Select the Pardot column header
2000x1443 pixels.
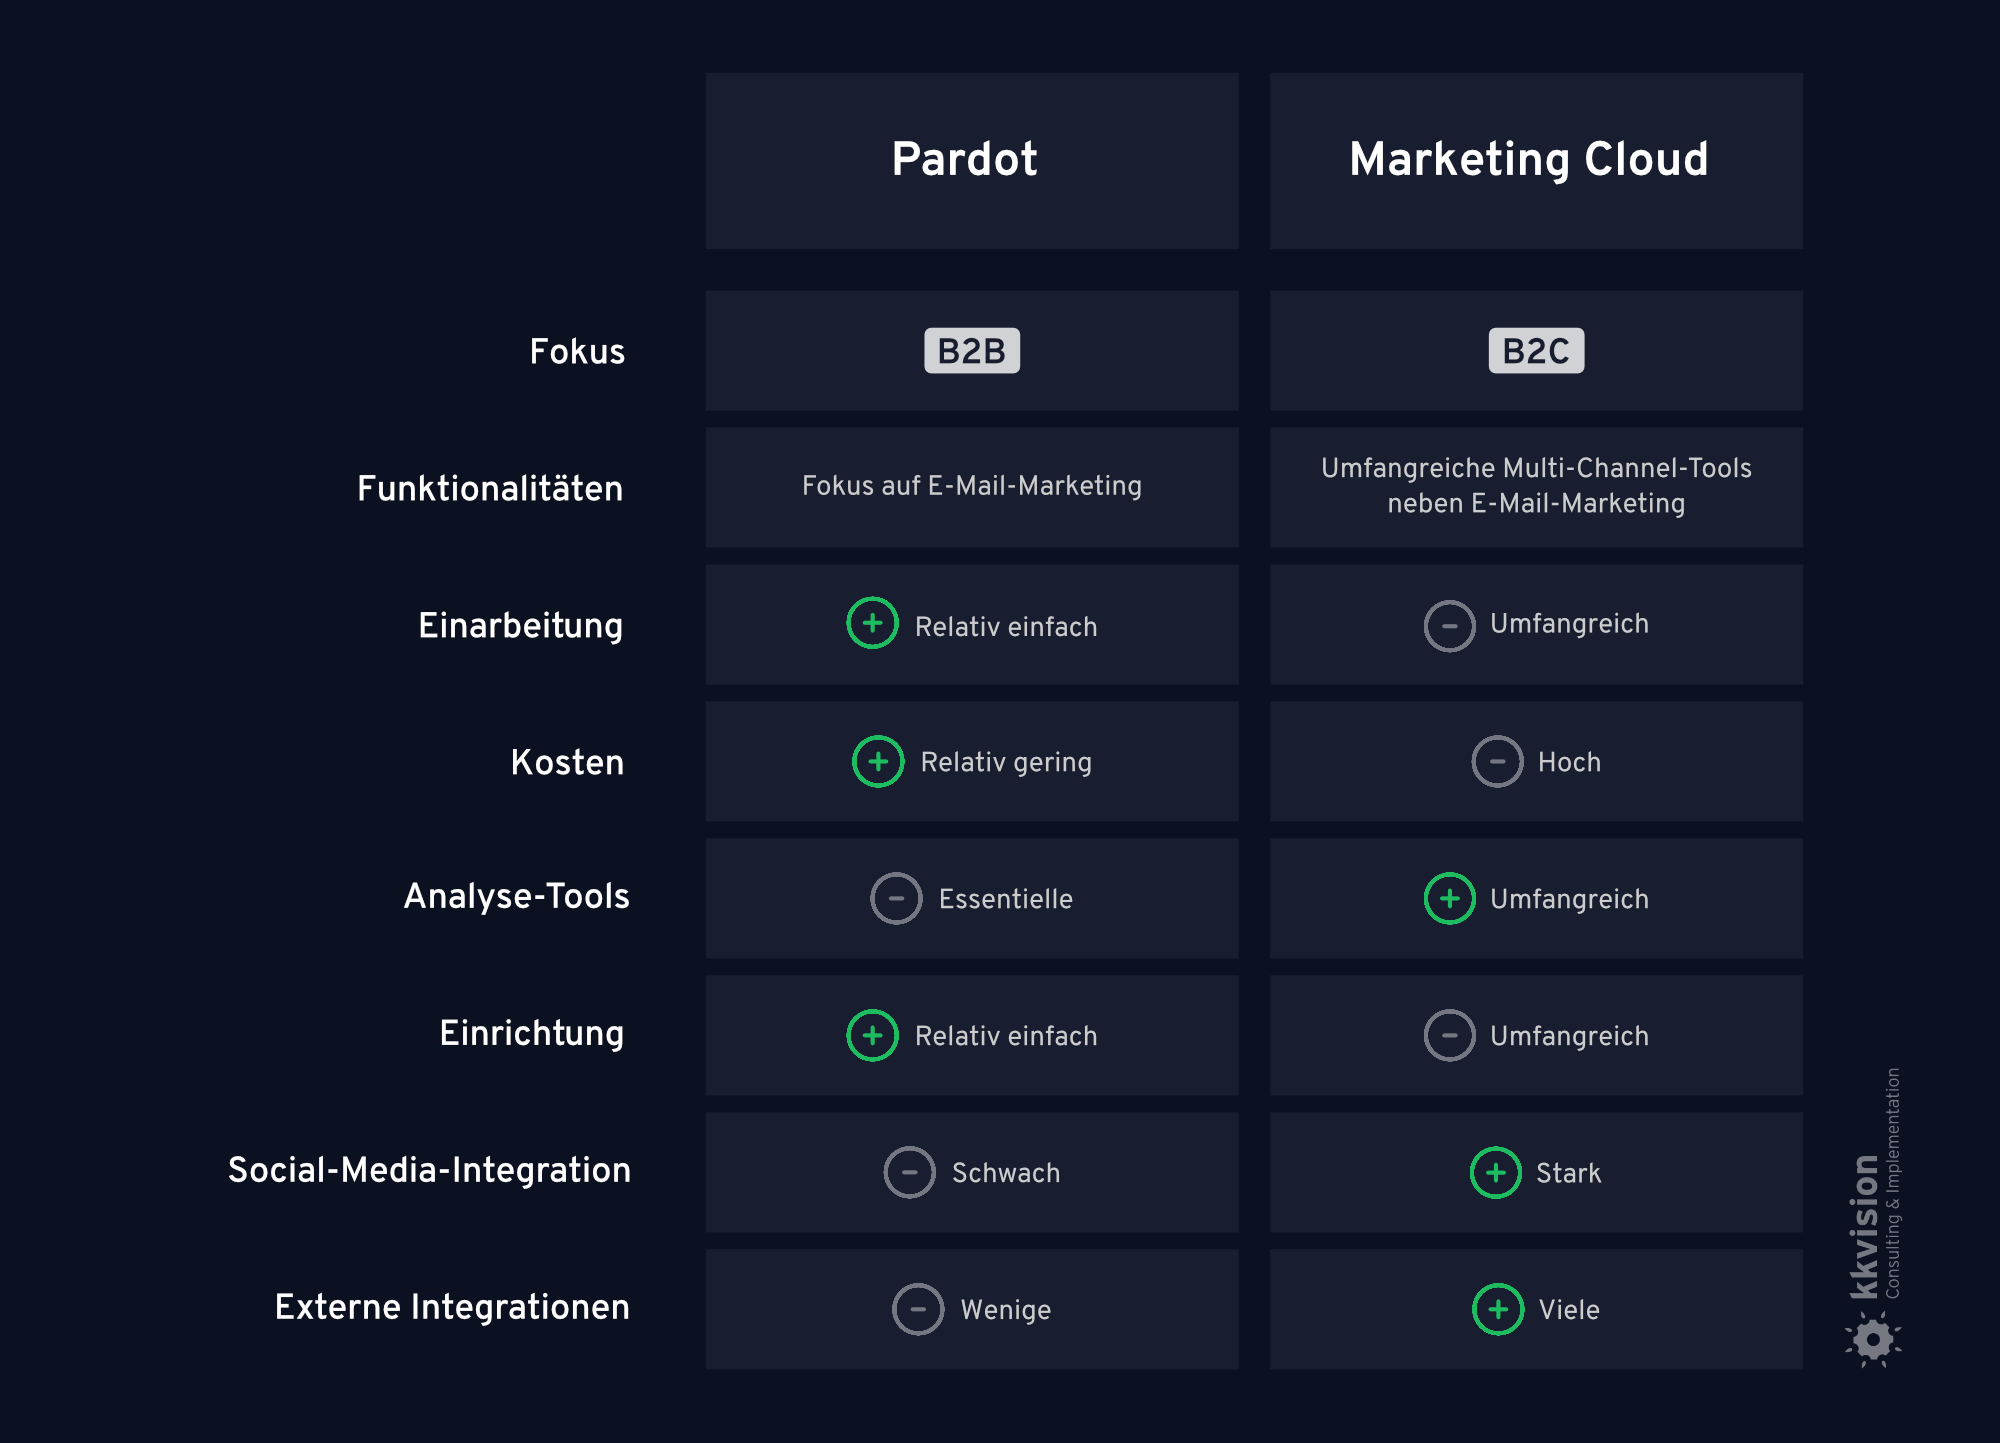click(x=972, y=161)
